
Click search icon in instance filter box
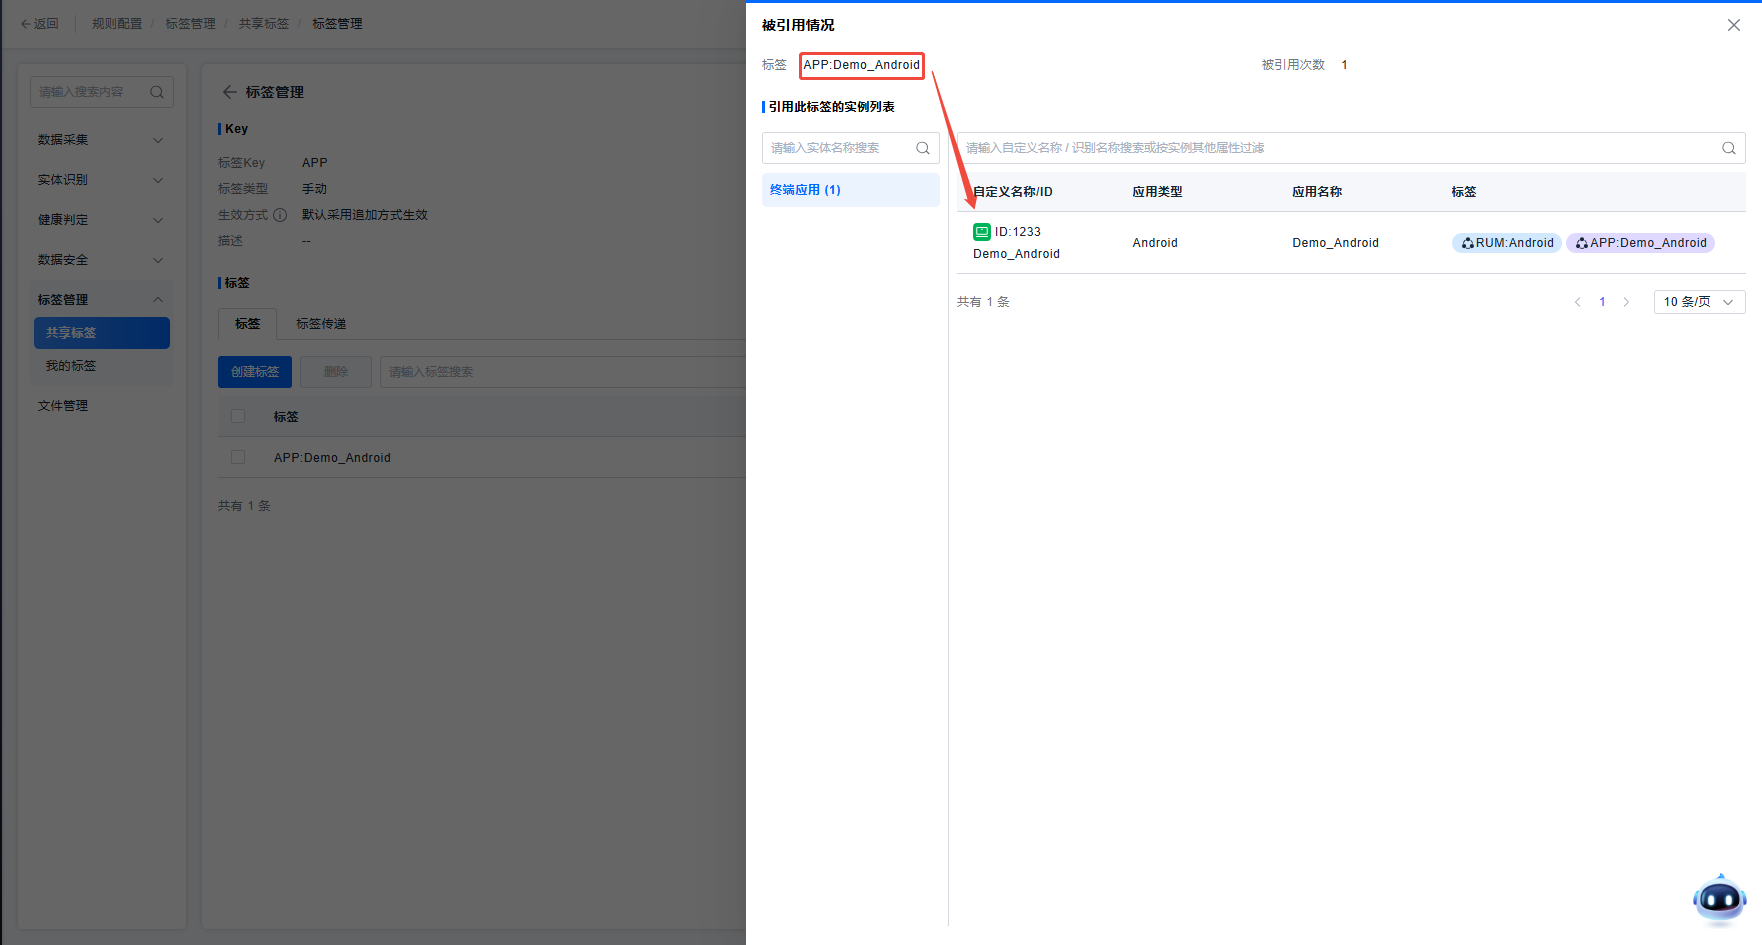pos(1728,148)
